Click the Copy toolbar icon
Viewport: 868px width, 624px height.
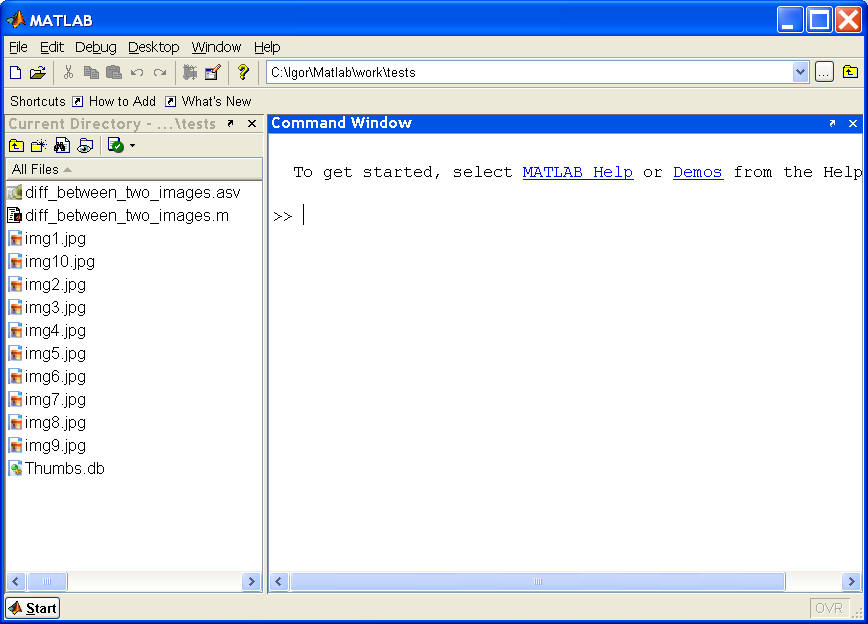(x=91, y=73)
